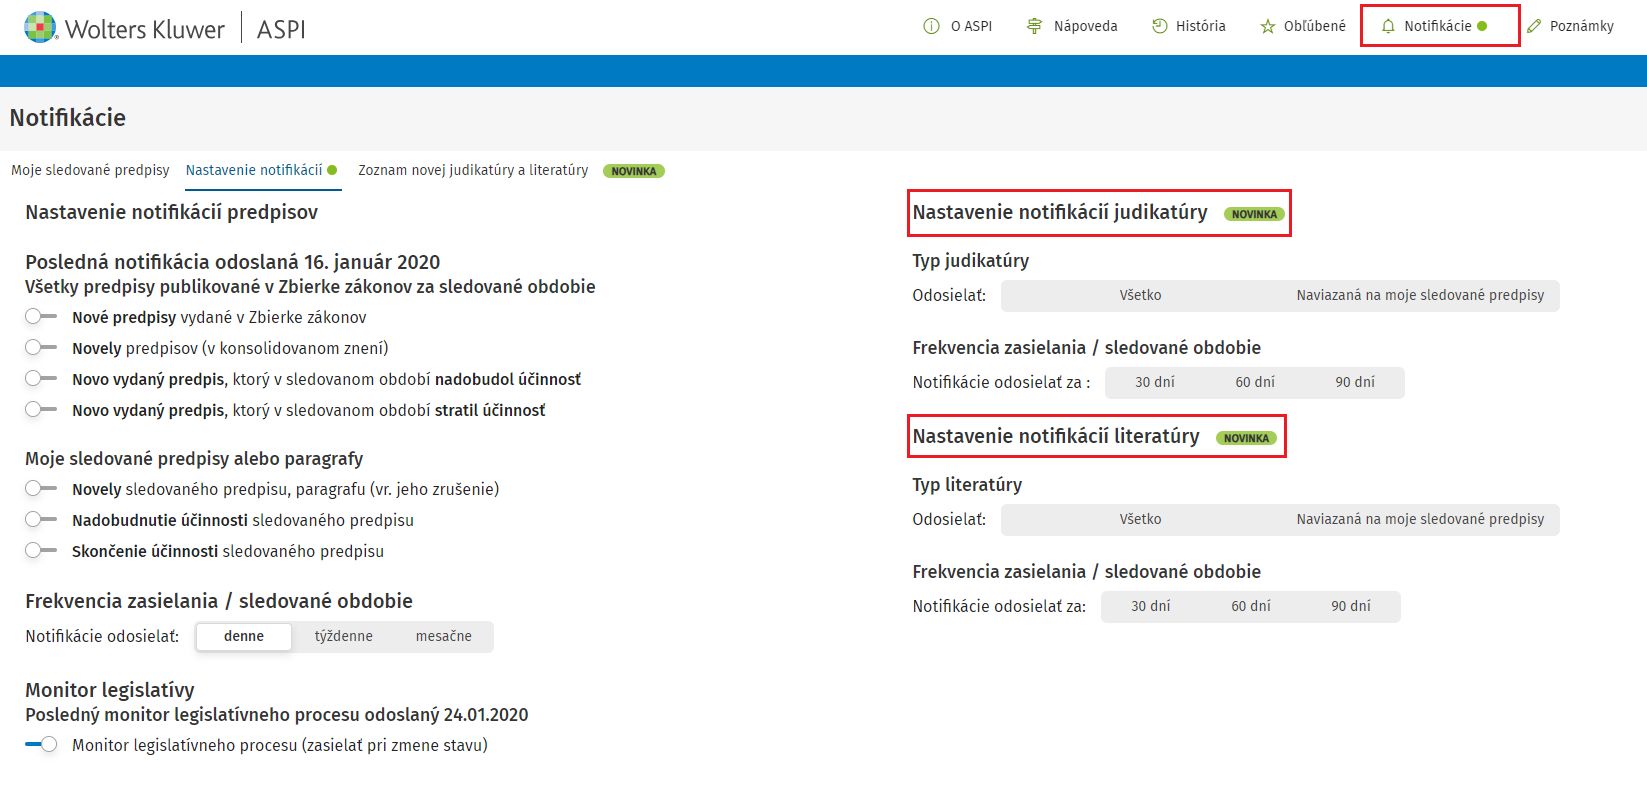Open Nápoveda help signpost icon

[x=1034, y=26]
